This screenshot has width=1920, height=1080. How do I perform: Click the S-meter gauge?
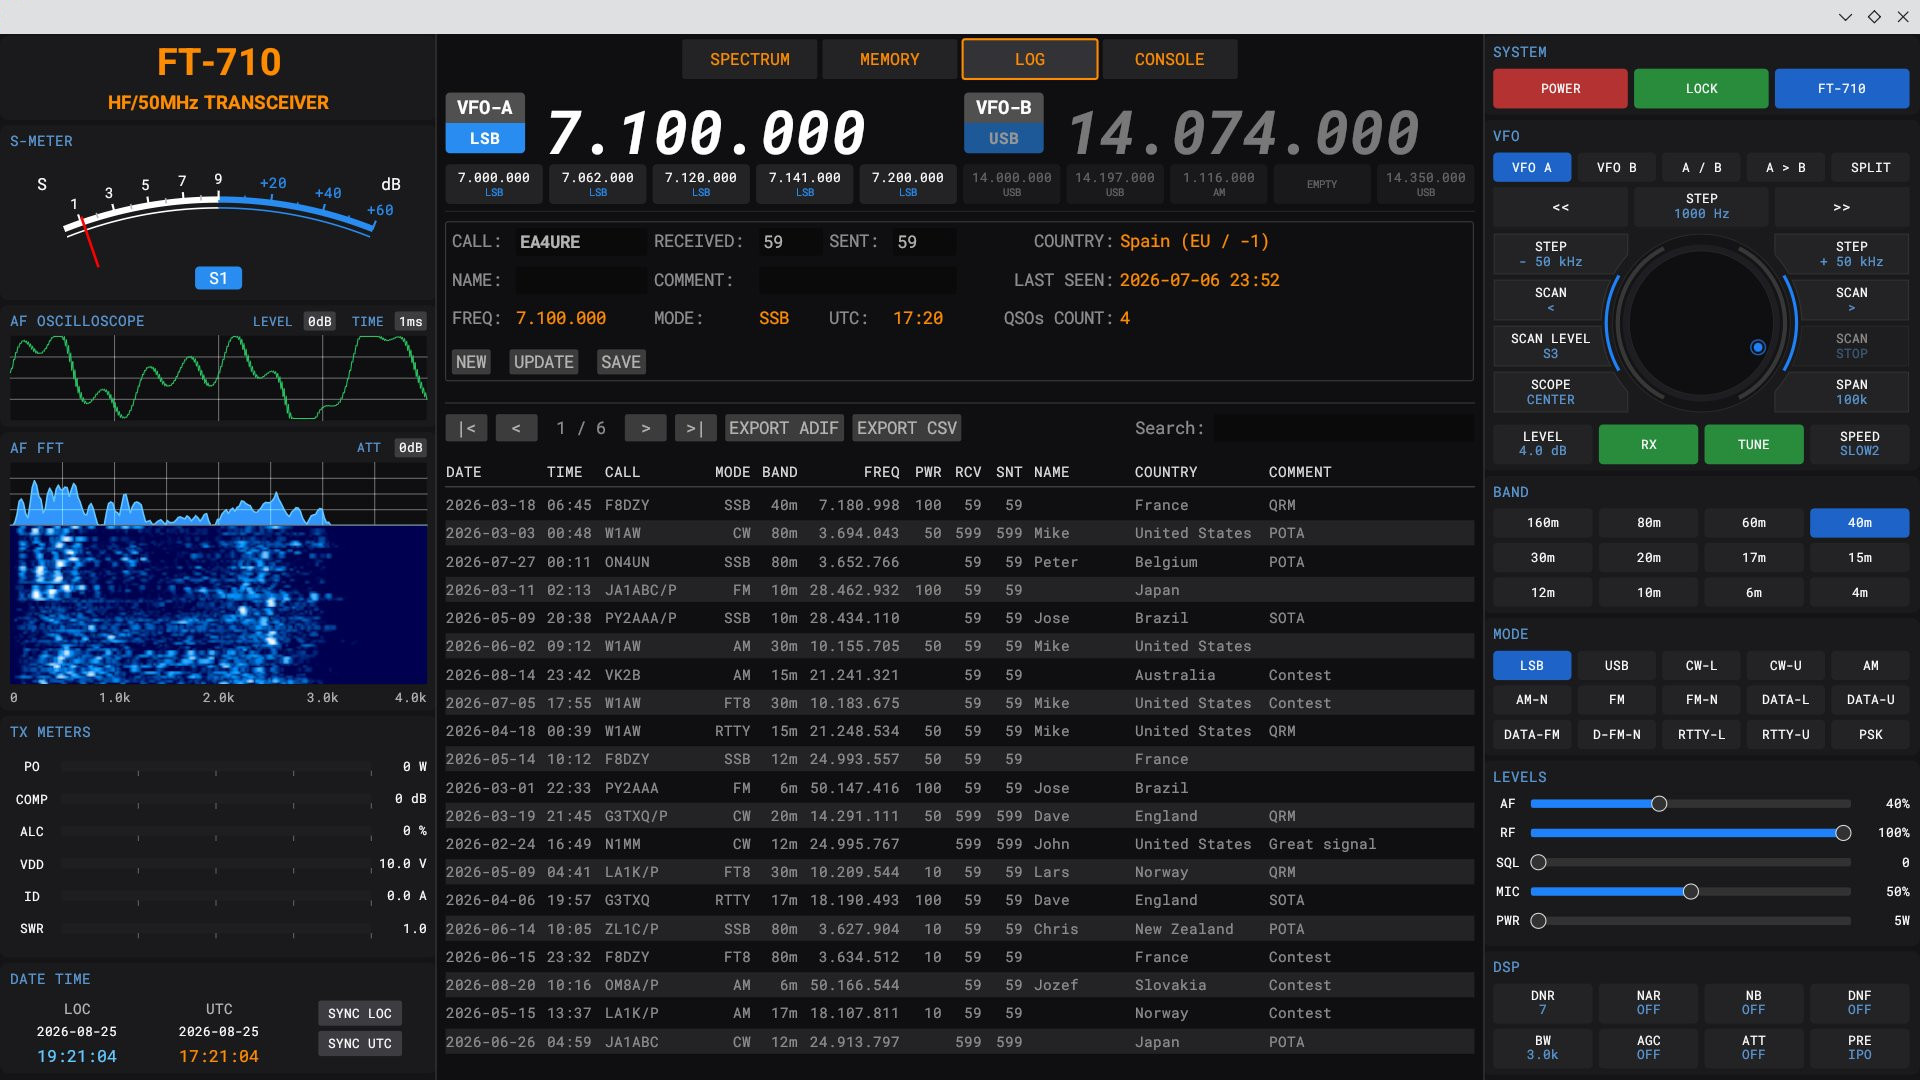coord(218,220)
